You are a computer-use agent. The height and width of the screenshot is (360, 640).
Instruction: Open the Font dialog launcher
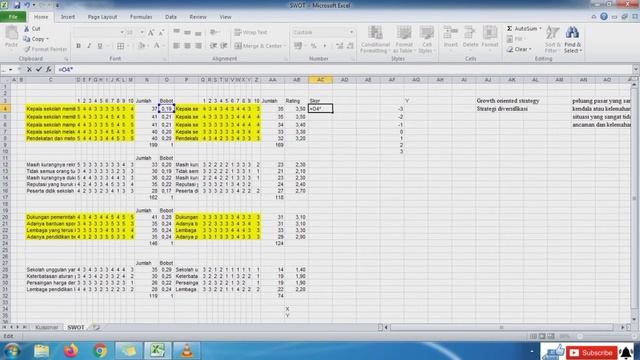pos(164,59)
